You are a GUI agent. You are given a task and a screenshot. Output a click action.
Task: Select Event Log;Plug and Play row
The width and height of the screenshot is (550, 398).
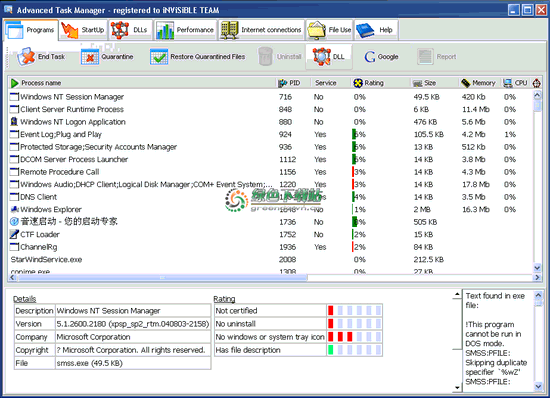pyautogui.click(x=271, y=135)
